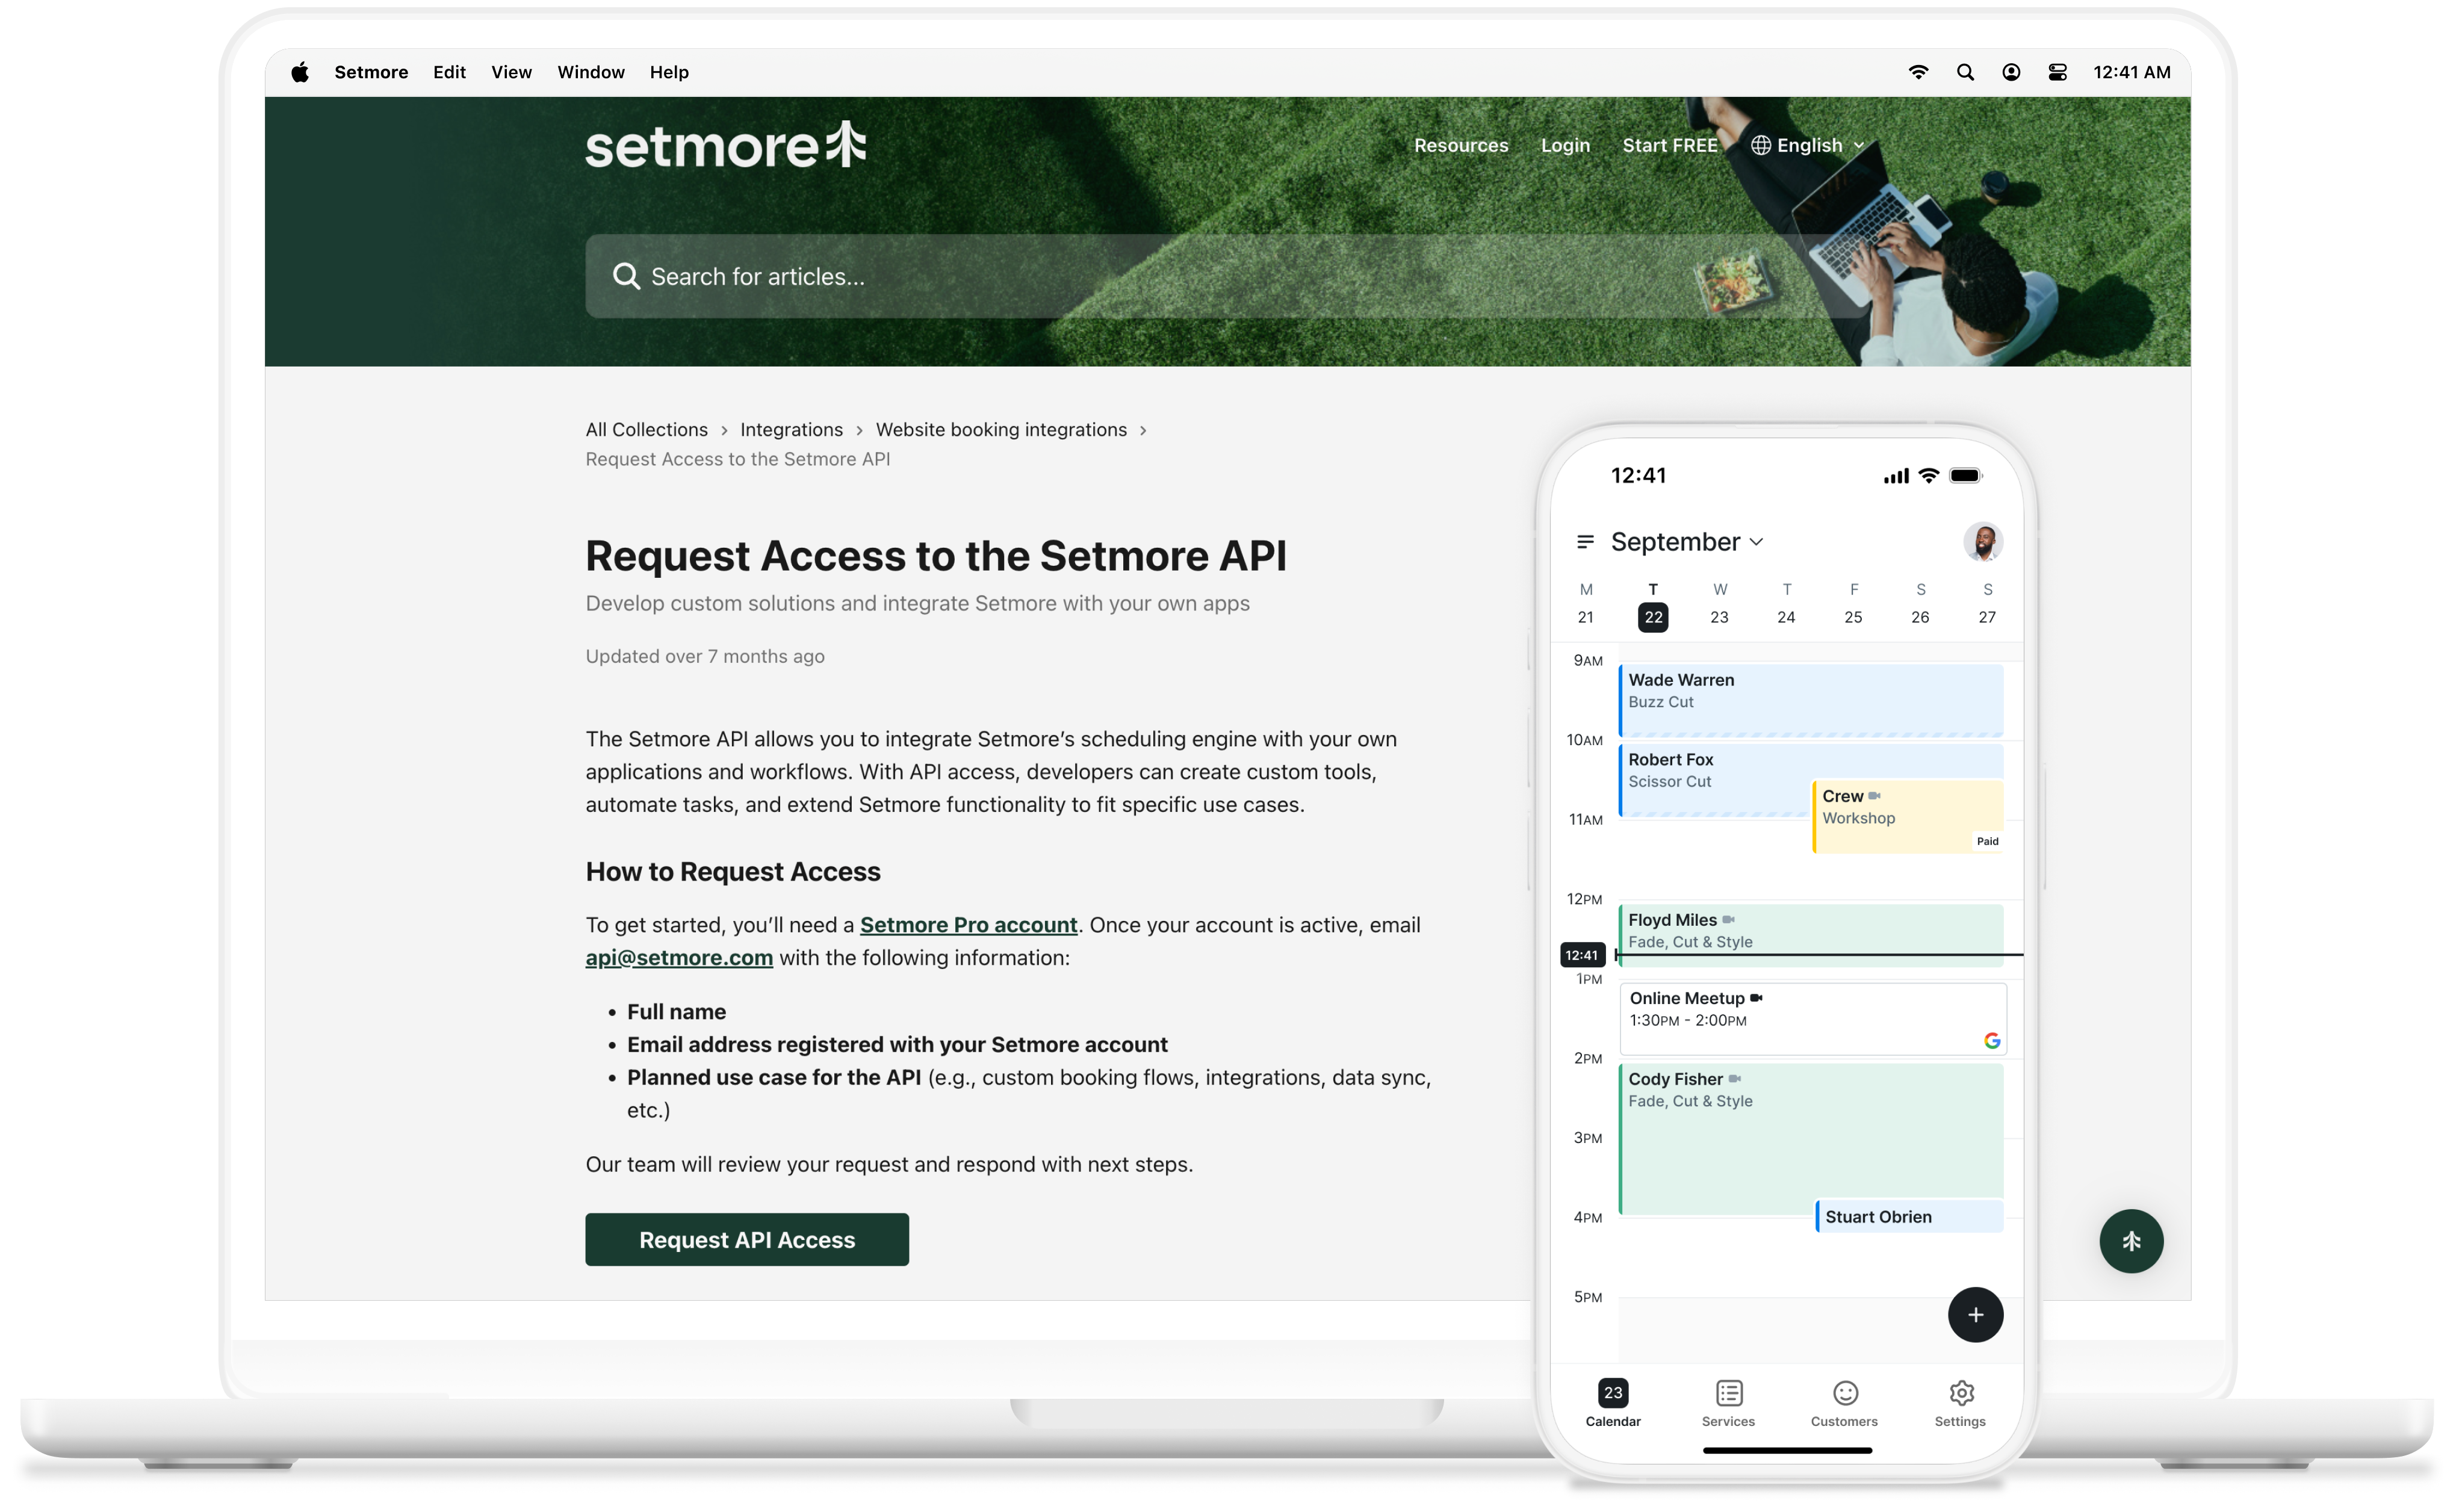Click the phone cellular signal icon

click(x=1896, y=477)
